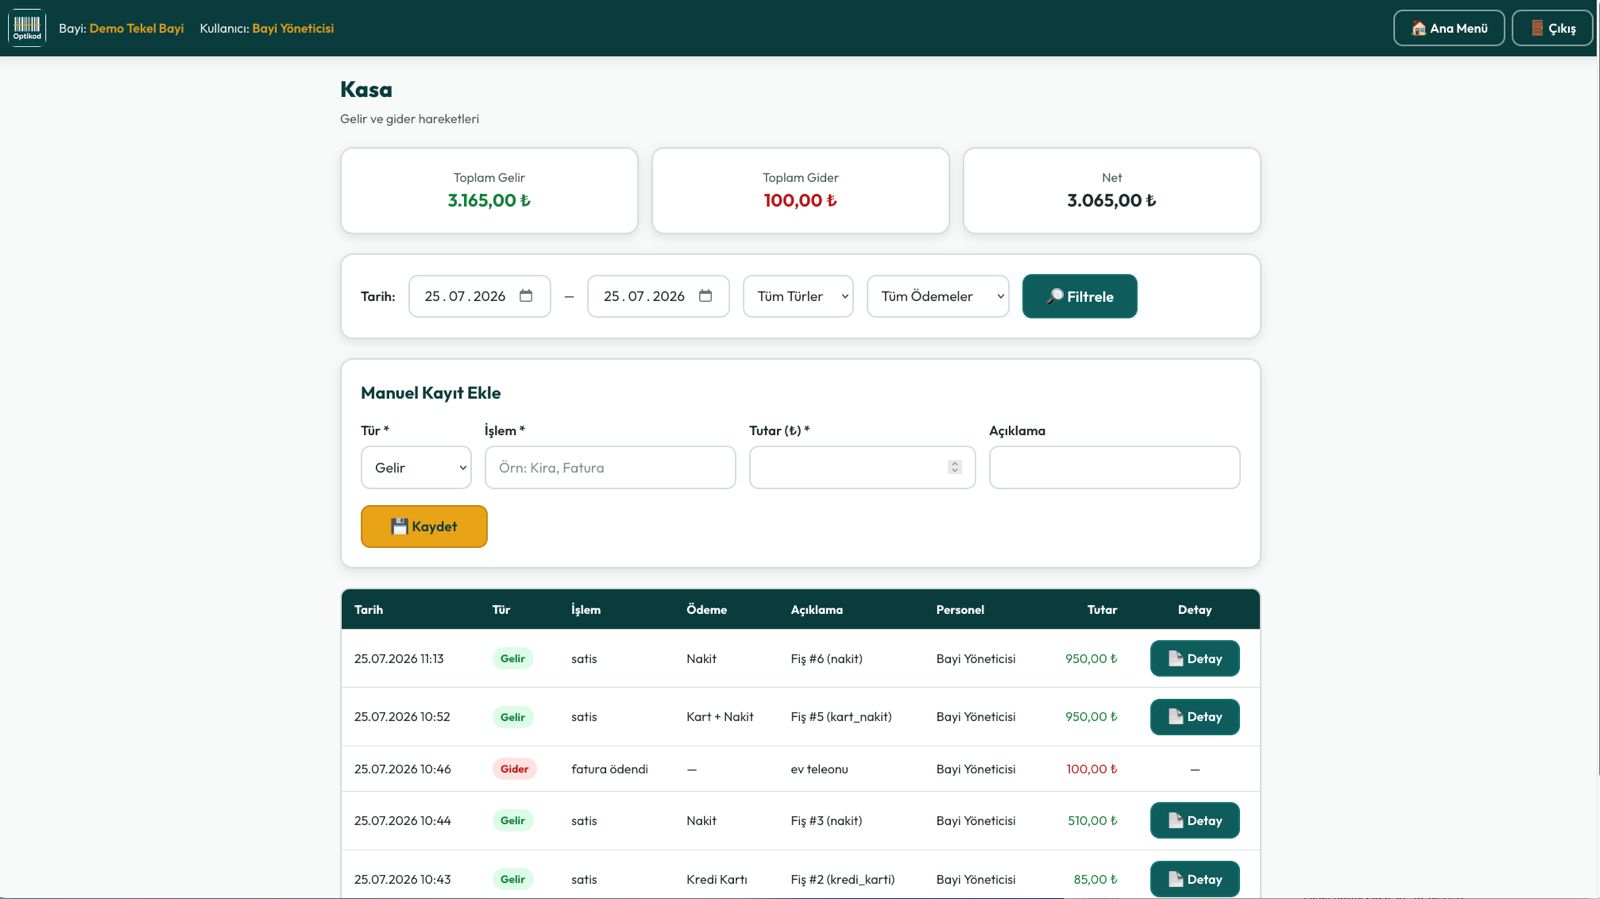Image resolution: width=1600 pixels, height=899 pixels.
Task: Click the Tutar column header
Action: coord(1102,609)
